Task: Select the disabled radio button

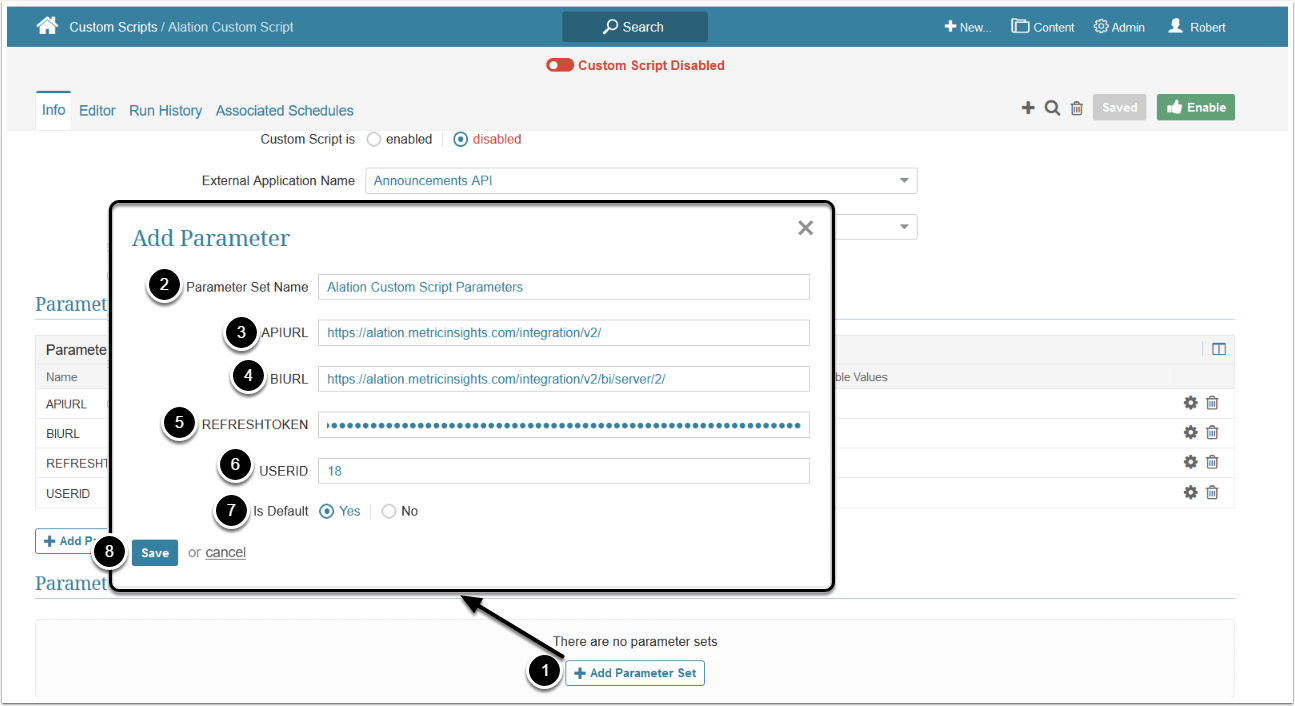Action: click(461, 139)
